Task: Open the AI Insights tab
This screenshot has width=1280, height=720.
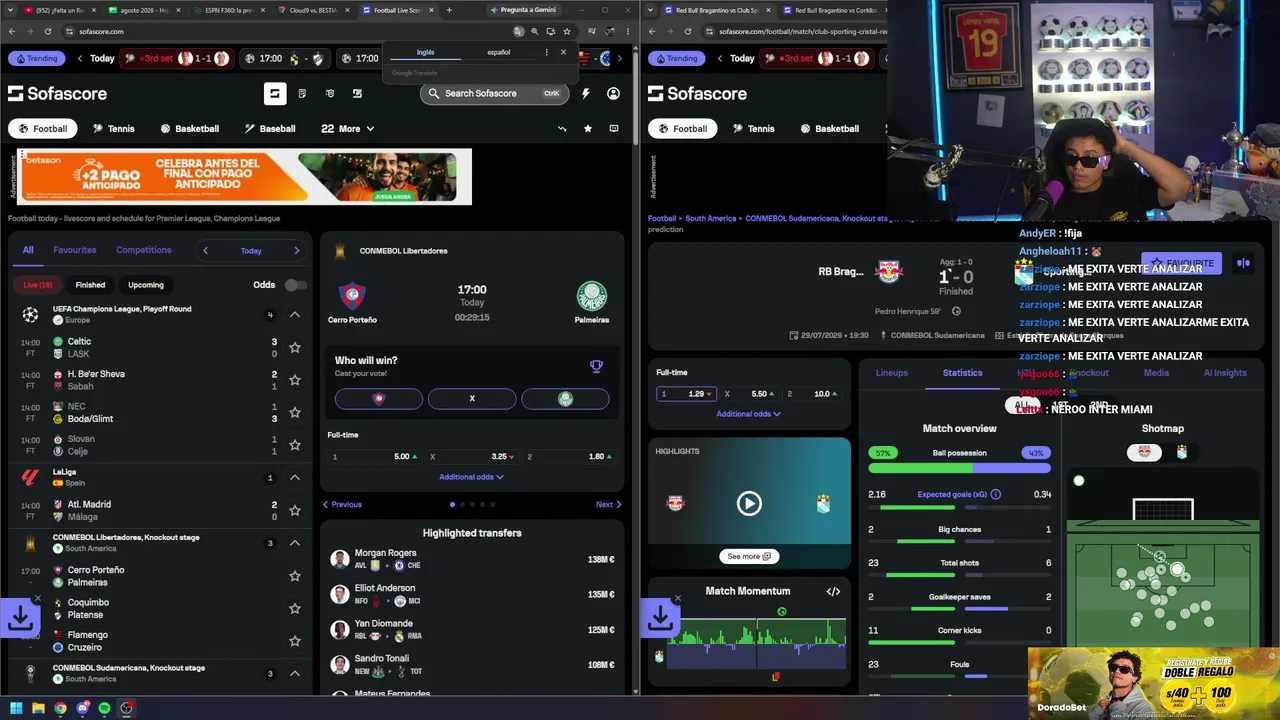Action: pos(1225,373)
